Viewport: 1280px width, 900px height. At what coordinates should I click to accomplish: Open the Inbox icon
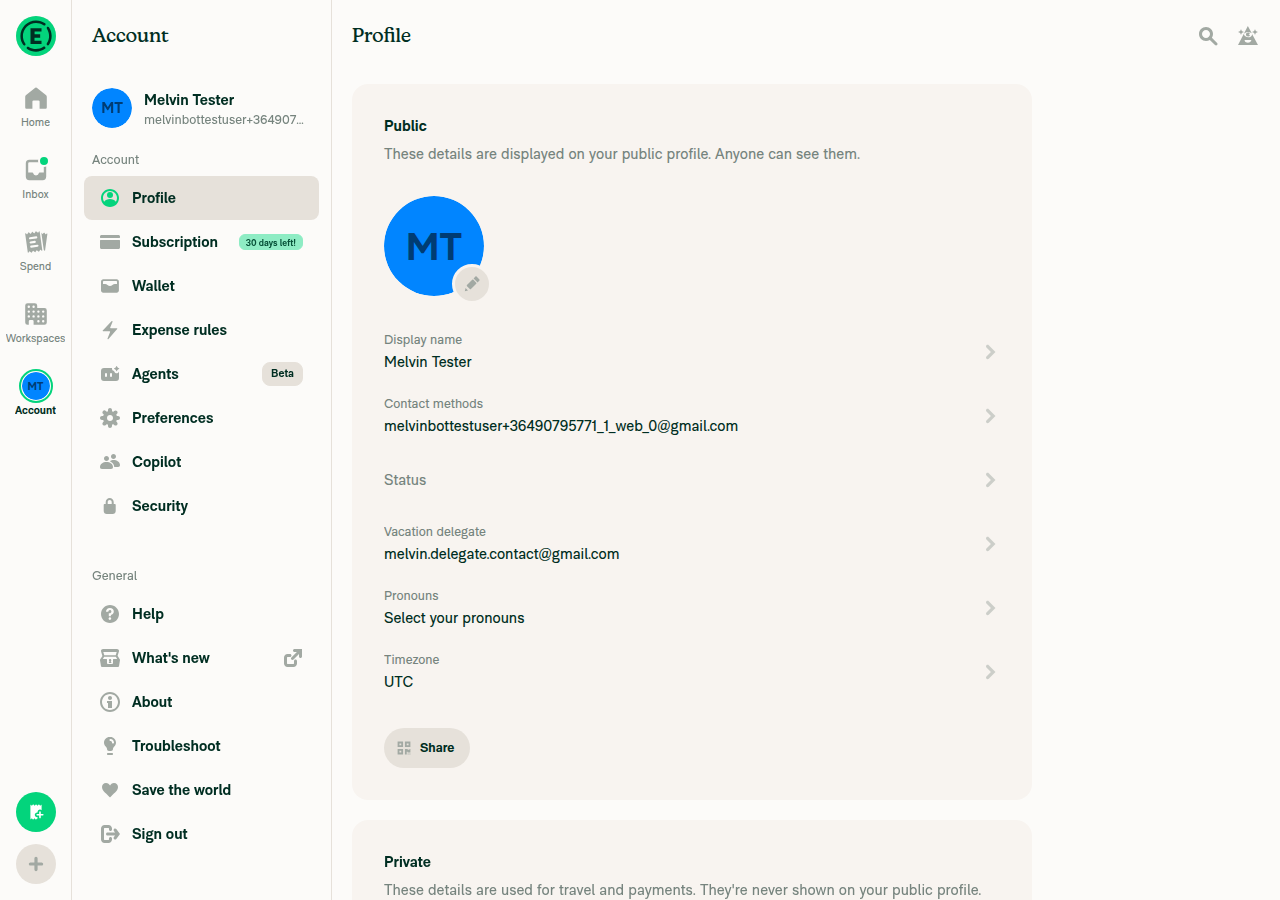[35, 179]
